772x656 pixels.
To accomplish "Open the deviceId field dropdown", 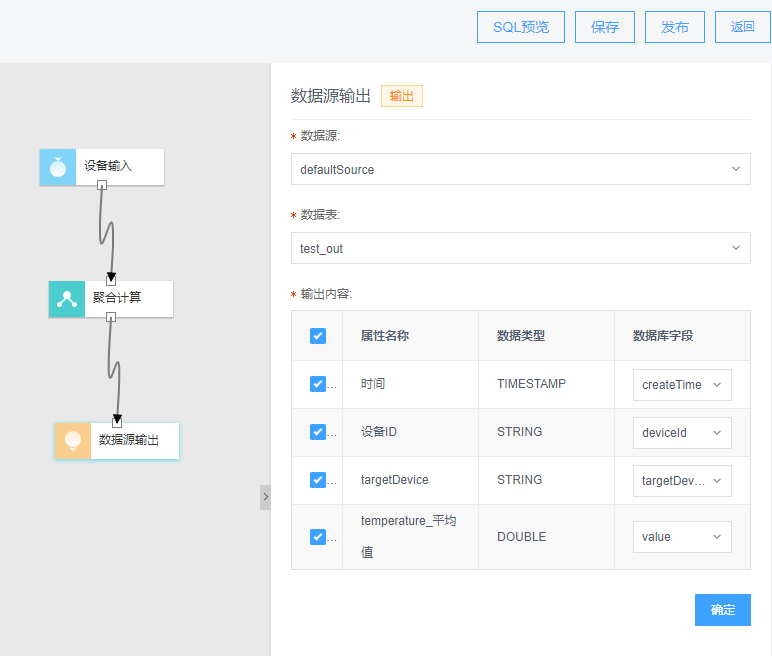I will (x=682, y=432).
